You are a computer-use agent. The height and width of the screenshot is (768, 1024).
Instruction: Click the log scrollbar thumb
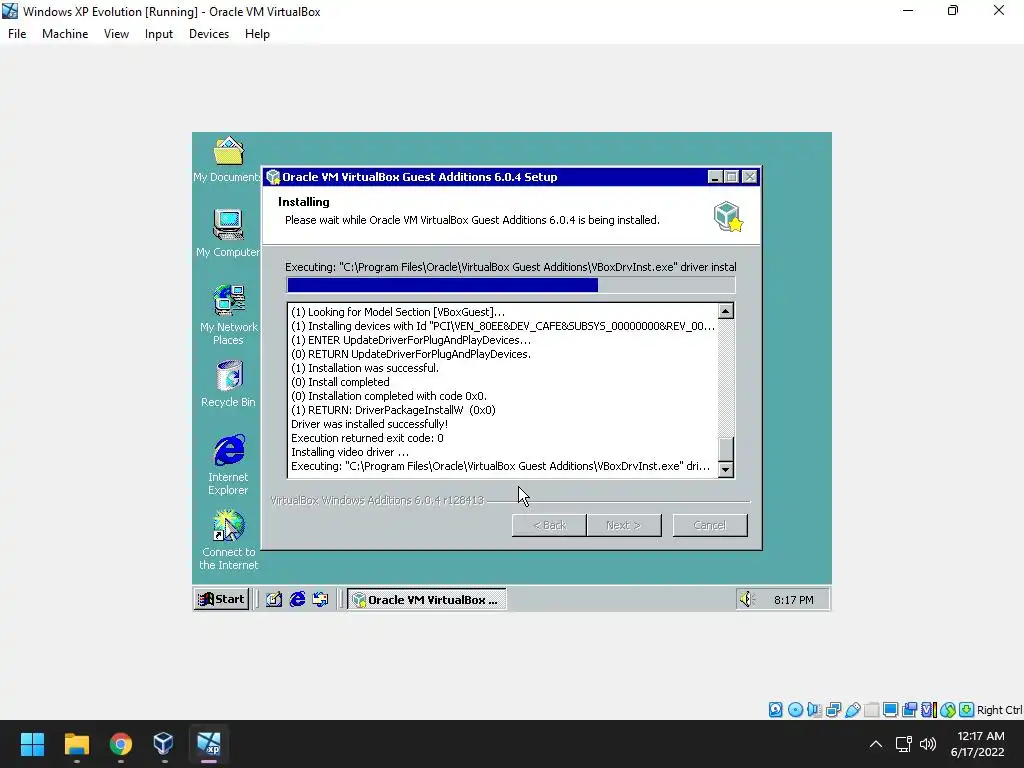[x=726, y=449]
